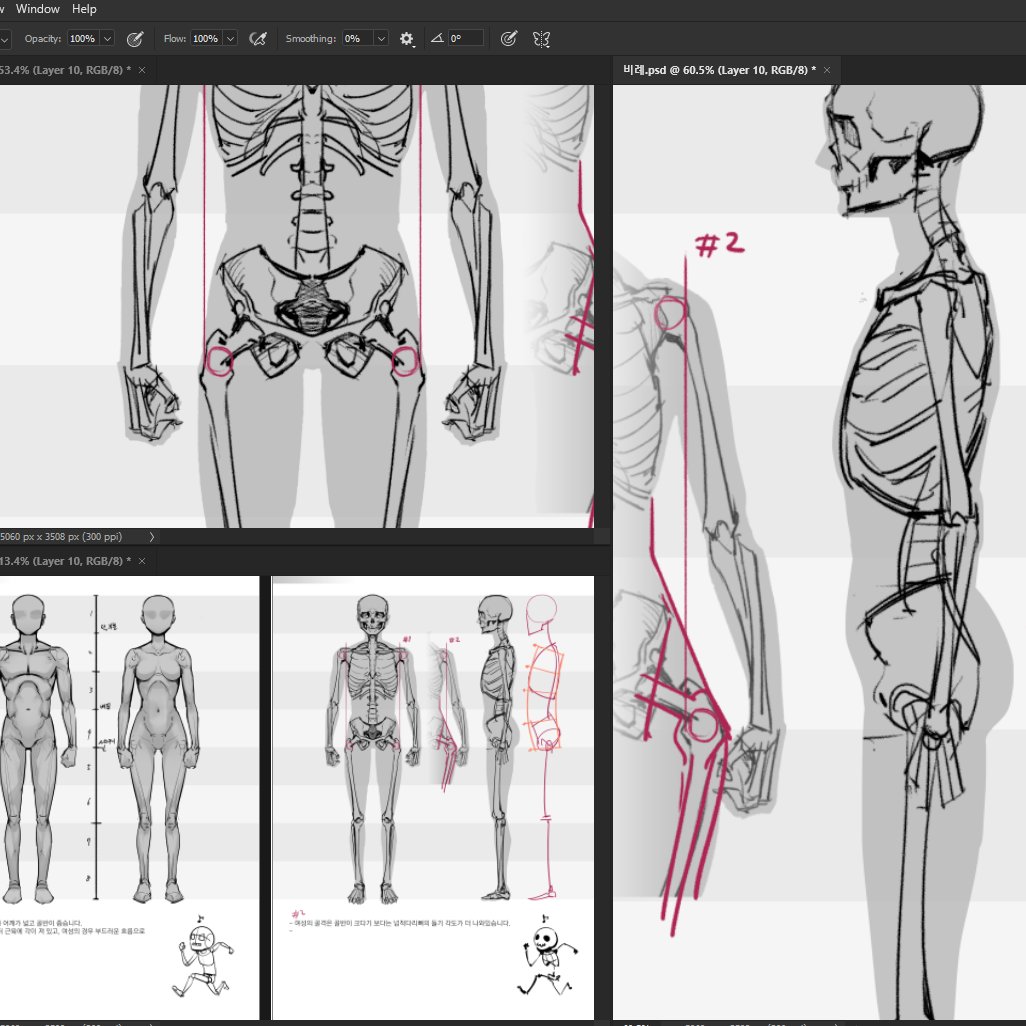Click the Opacity value field
The height and width of the screenshot is (1026, 1026).
tap(83, 39)
